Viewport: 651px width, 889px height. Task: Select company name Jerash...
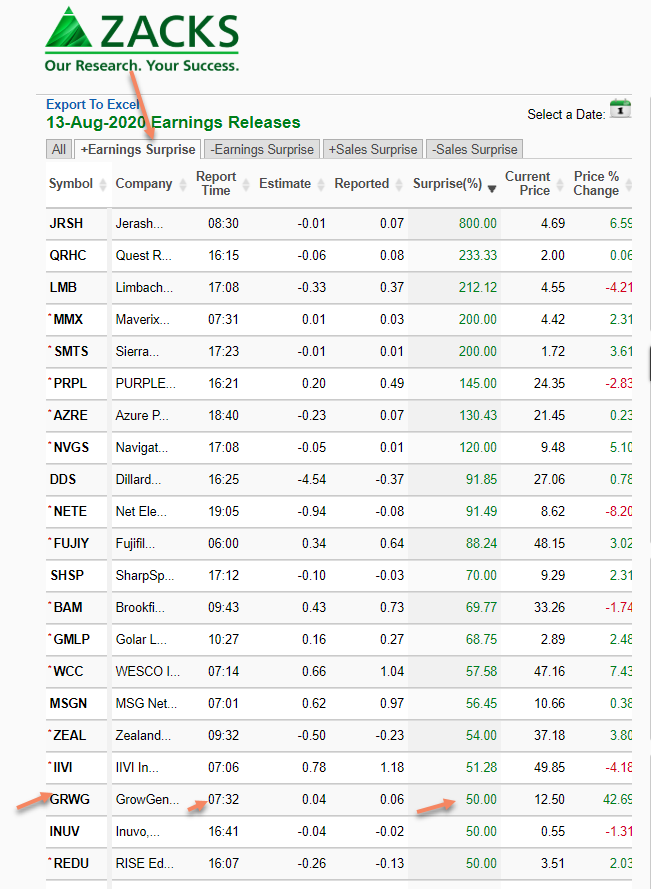point(140,223)
